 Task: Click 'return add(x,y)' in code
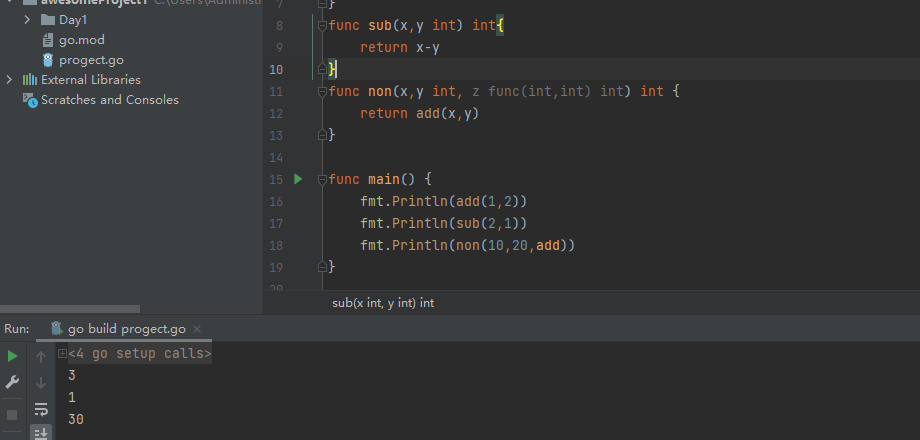(x=420, y=113)
